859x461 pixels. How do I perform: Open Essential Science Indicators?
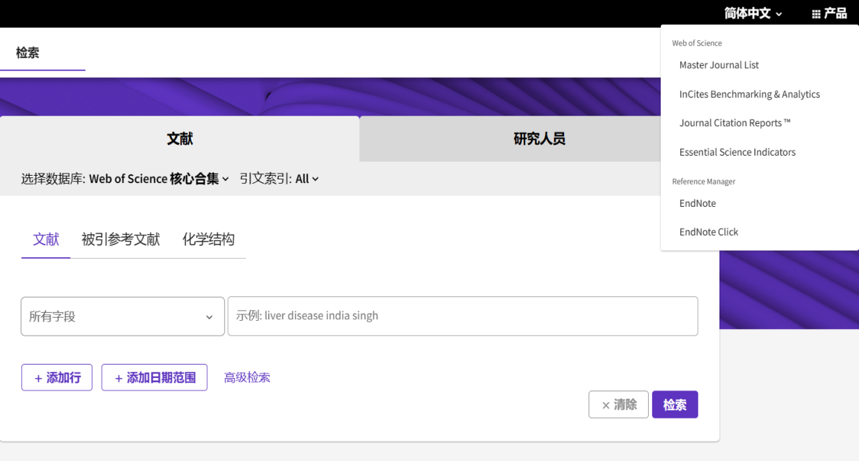[737, 152]
